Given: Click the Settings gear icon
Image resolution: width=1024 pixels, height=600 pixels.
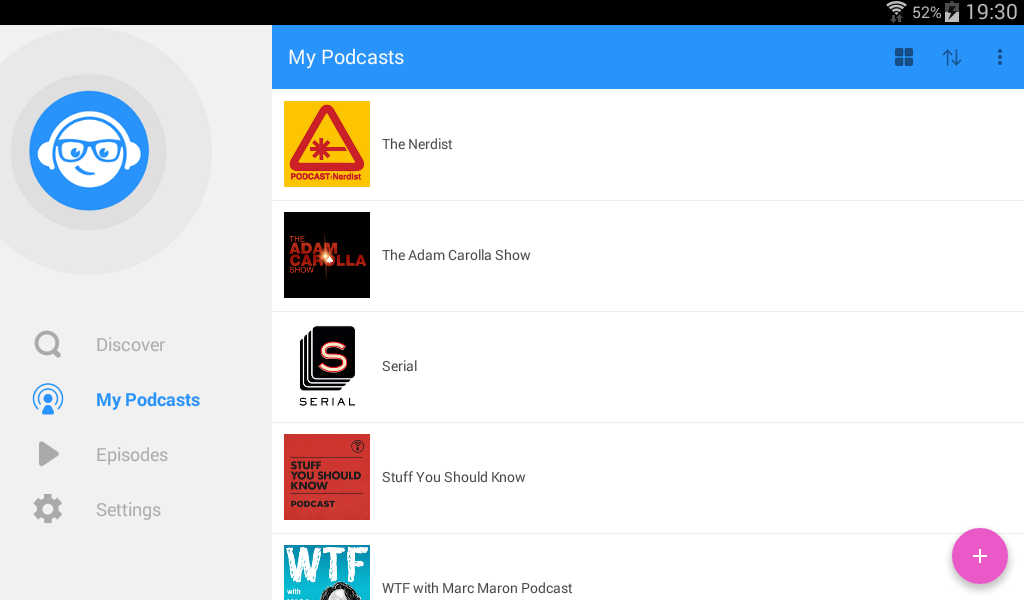Looking at the screenshot, I should coord(48,509).
